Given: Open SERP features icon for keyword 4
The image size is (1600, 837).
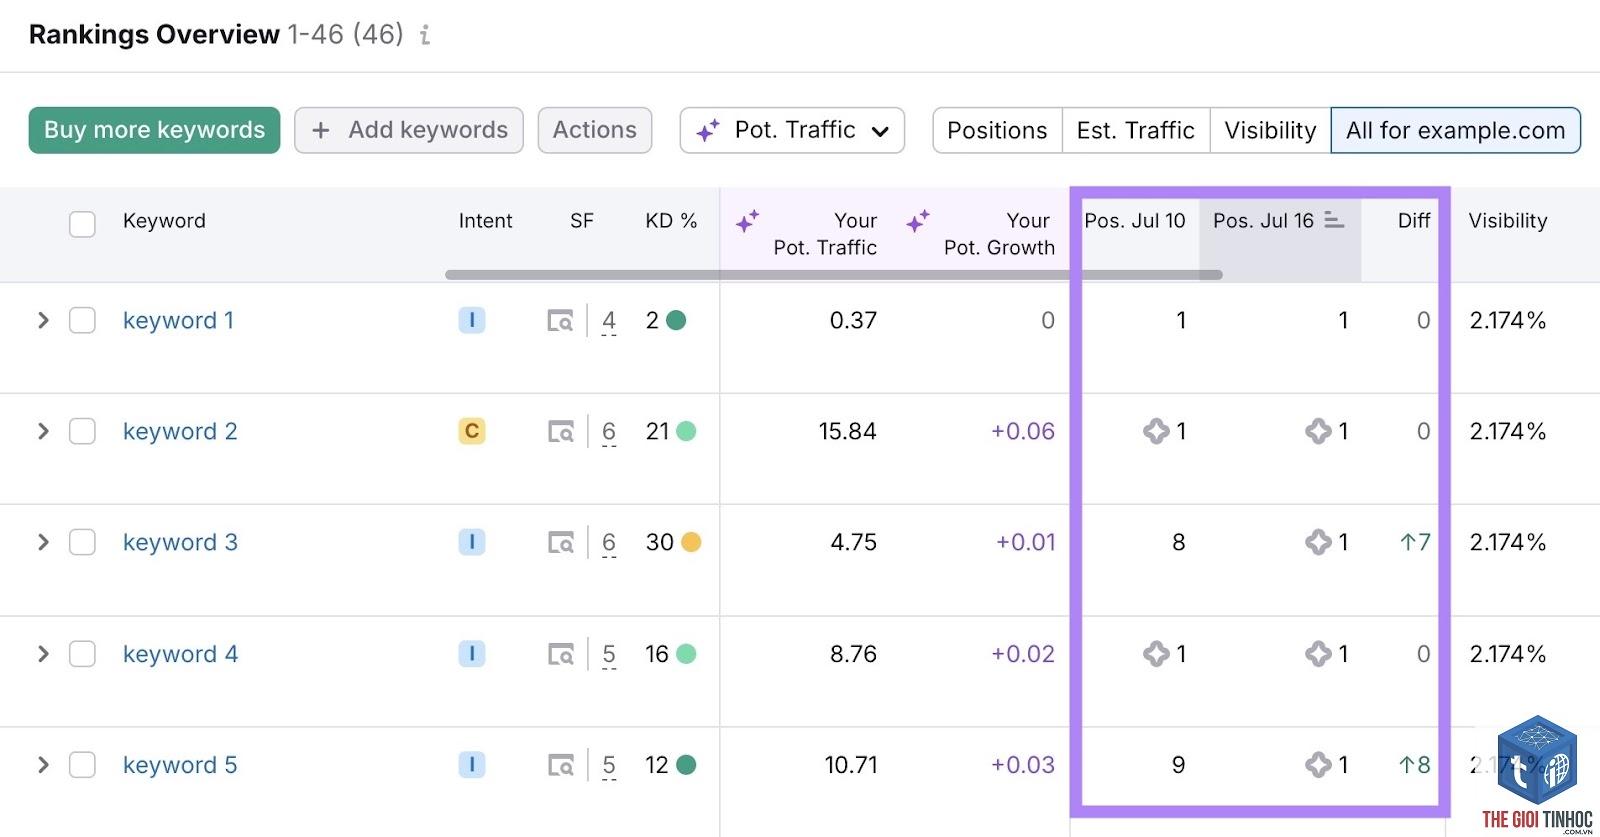Looking at the screenshot, I should coord(560,655).
